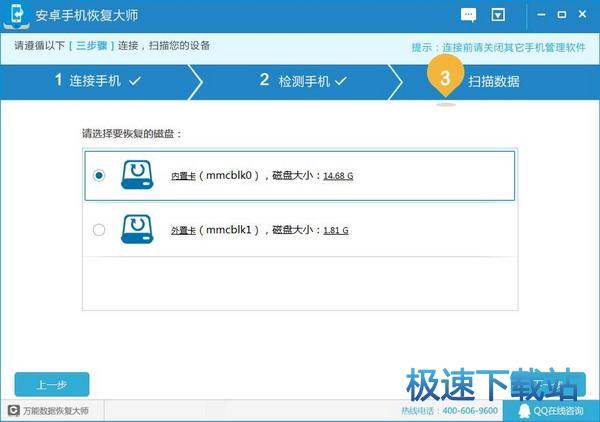Click the tip text about closing phone managers

(499, 47)
